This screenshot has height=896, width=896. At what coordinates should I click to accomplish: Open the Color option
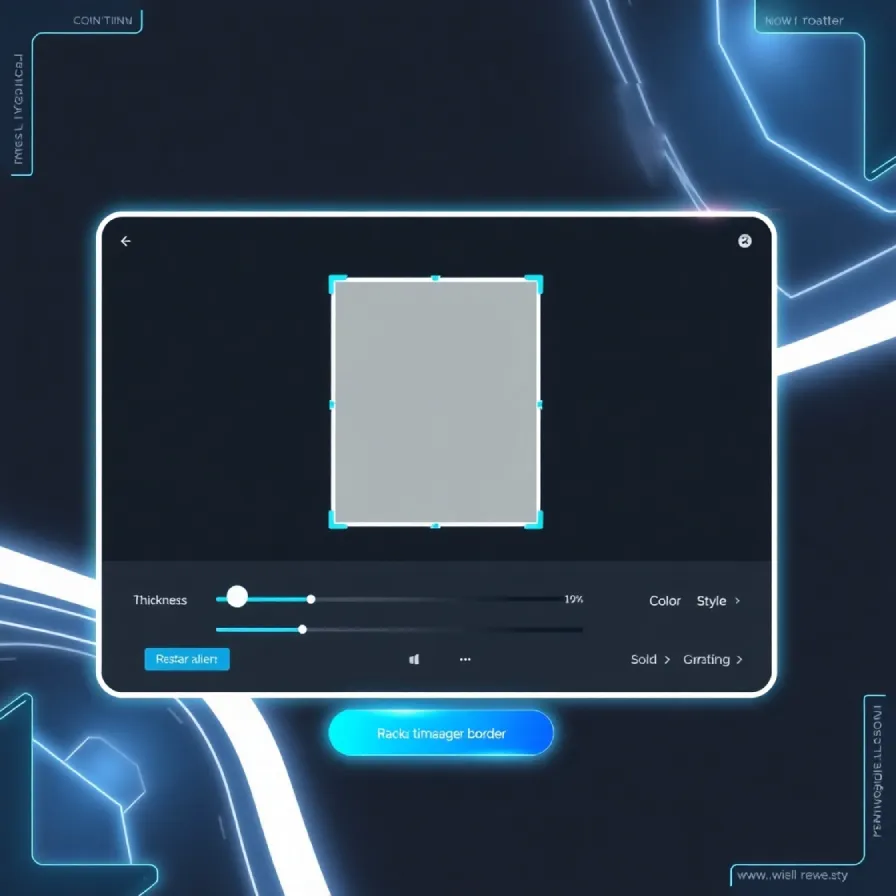click(665, 601)
